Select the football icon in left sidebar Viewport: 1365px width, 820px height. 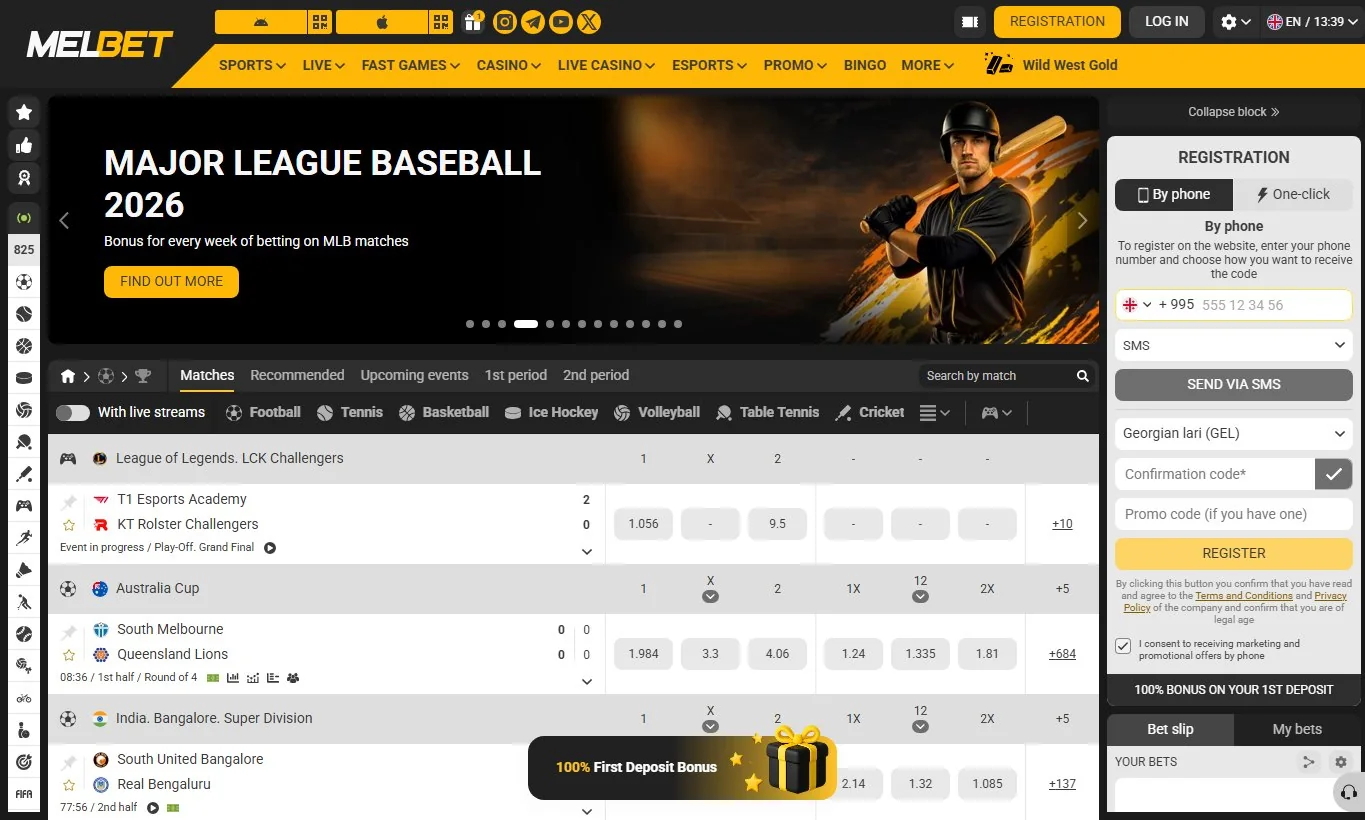24,282
